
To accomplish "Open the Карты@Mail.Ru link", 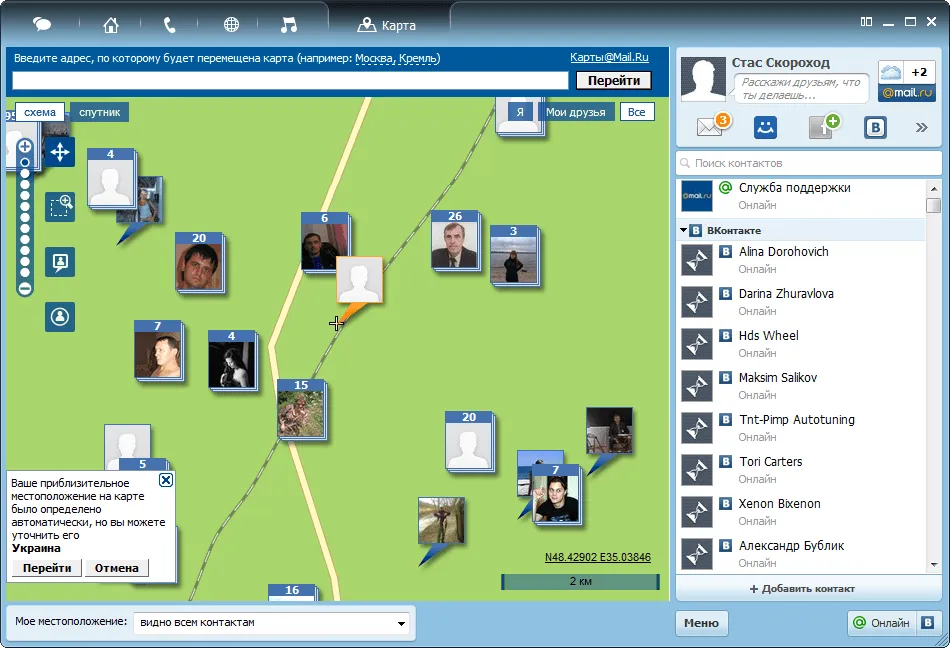I will 609,57.
